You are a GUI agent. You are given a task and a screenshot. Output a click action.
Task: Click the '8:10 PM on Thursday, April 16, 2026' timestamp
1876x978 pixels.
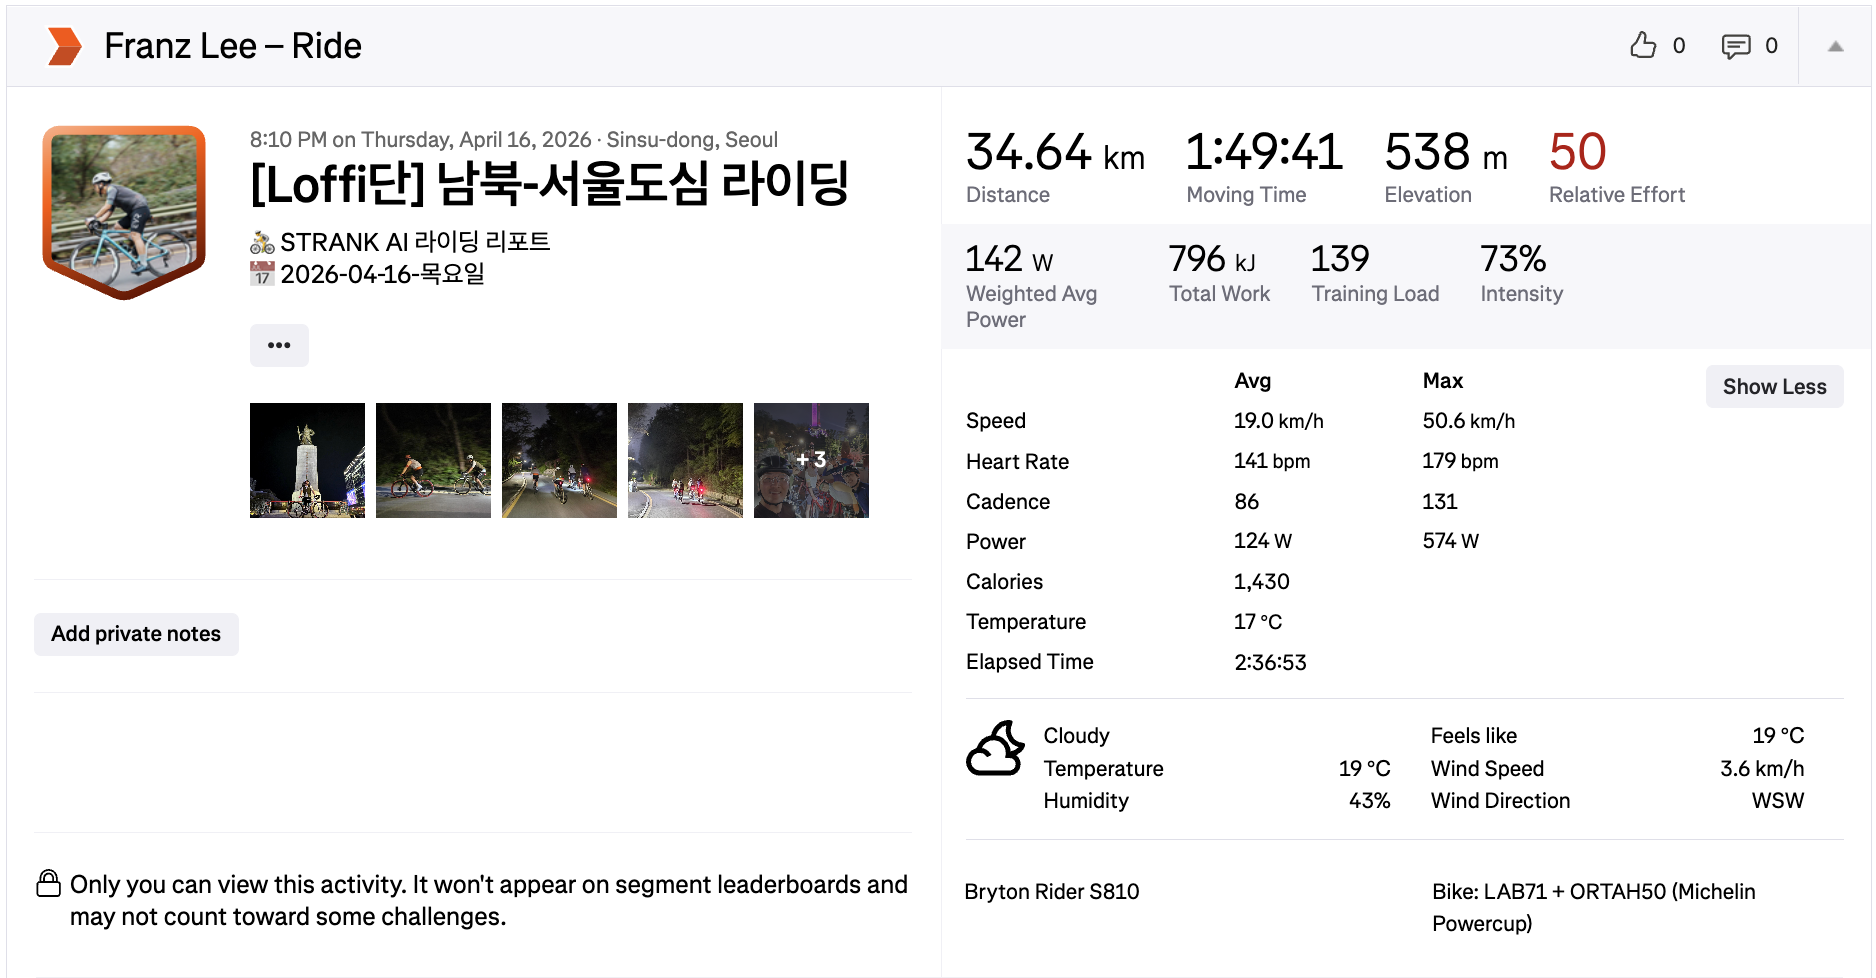(x=421, y=140)
